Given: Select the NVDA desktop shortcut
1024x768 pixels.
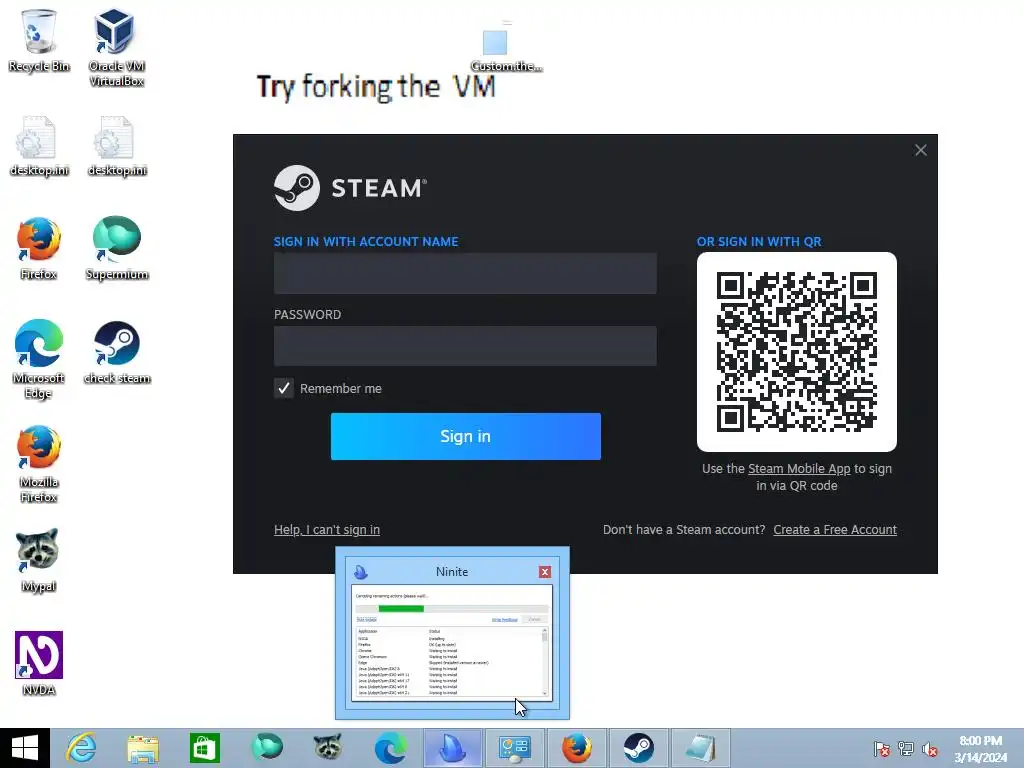Looking at the screenshot, I should point(39,663).
